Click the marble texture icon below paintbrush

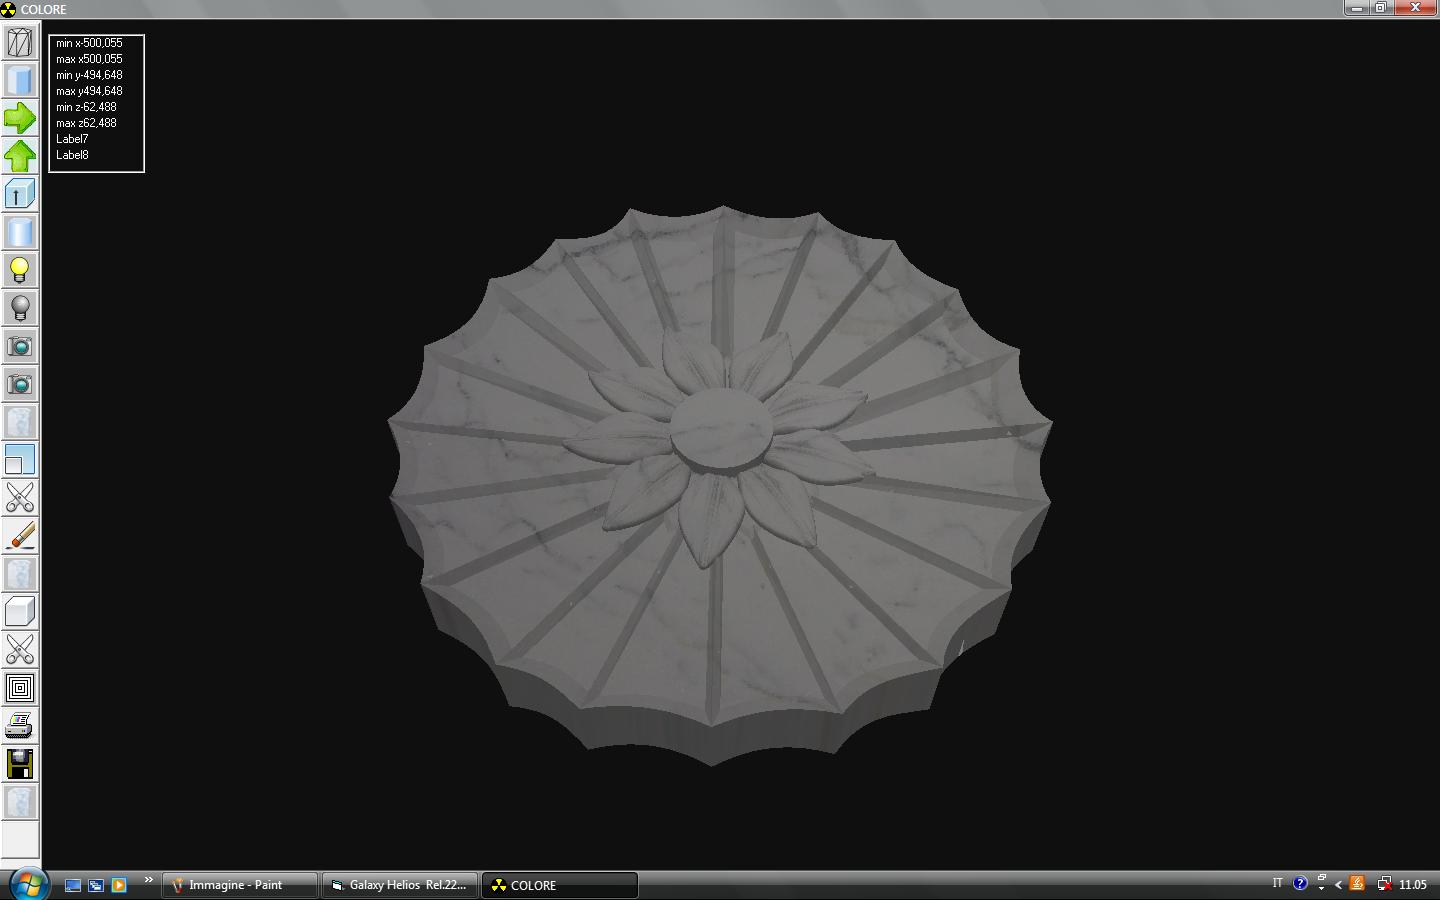coord(20,574)
